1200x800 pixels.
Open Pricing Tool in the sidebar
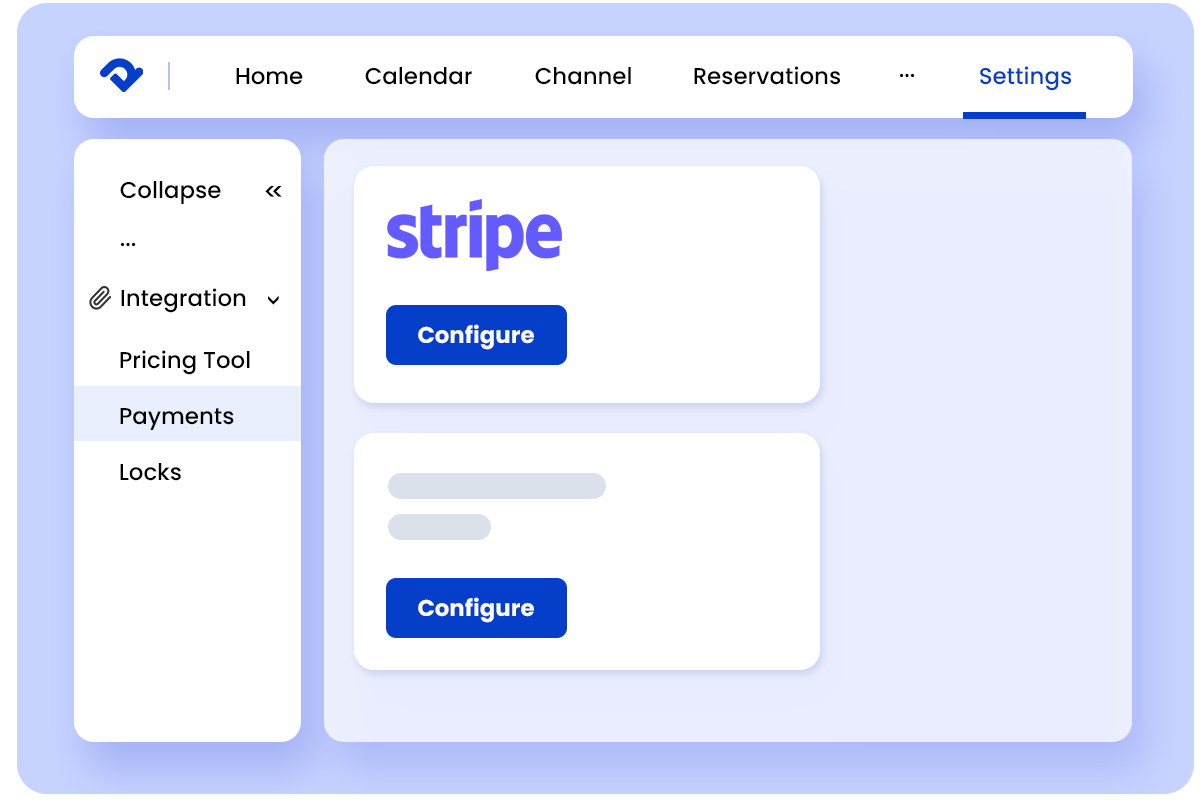pyautogui.click(x=185, y=360)
